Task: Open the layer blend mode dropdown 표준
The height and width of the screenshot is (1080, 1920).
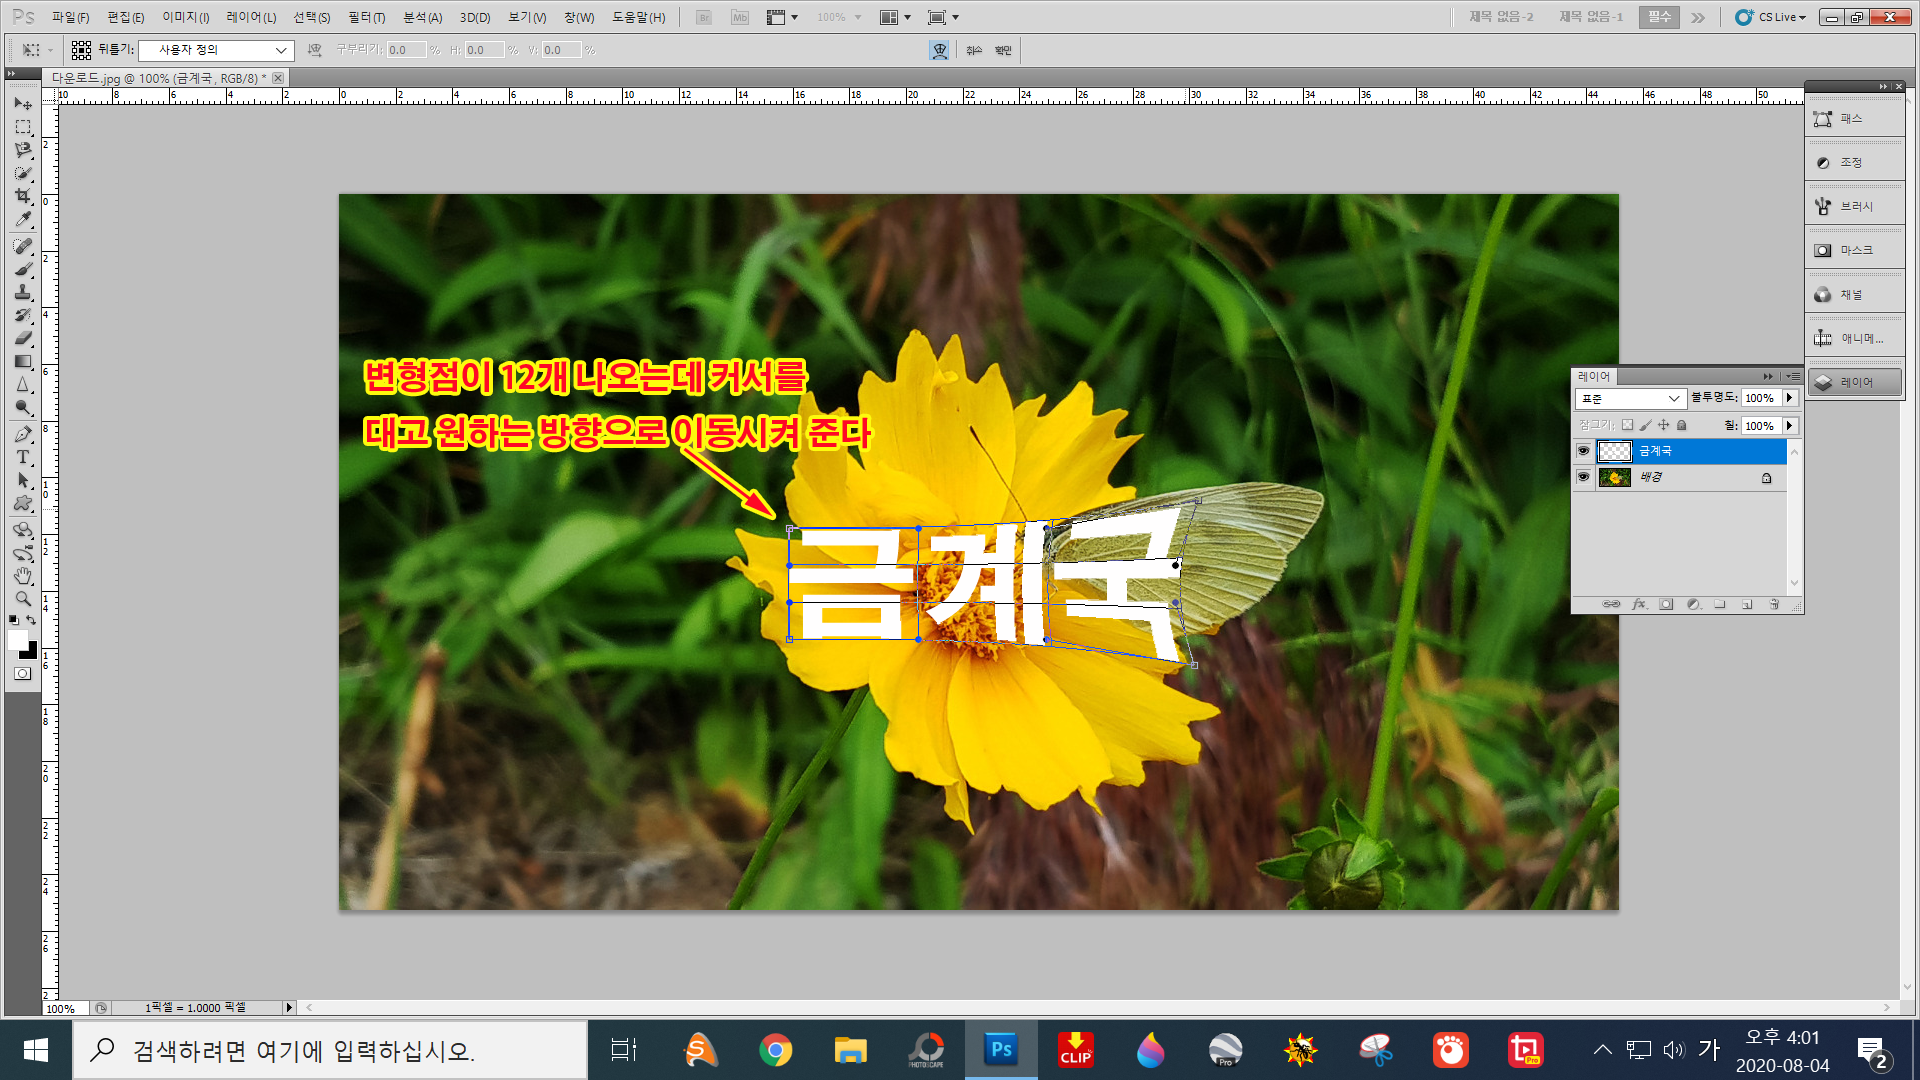Action: point(1630,398)
